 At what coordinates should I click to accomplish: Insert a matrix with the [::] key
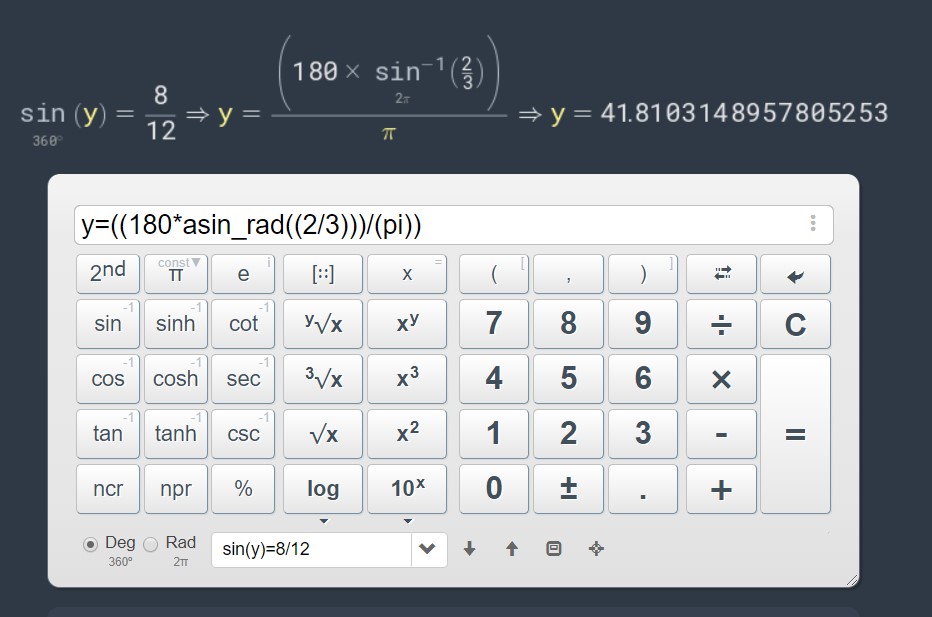322,274
